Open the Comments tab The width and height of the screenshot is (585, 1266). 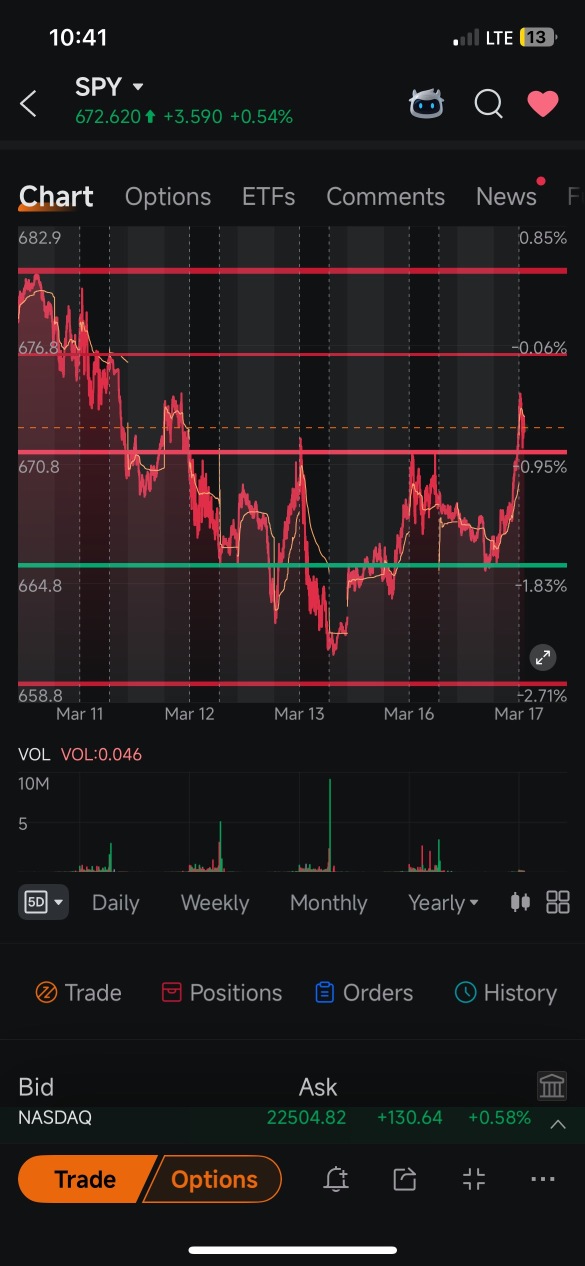click(x=385, y=197)
